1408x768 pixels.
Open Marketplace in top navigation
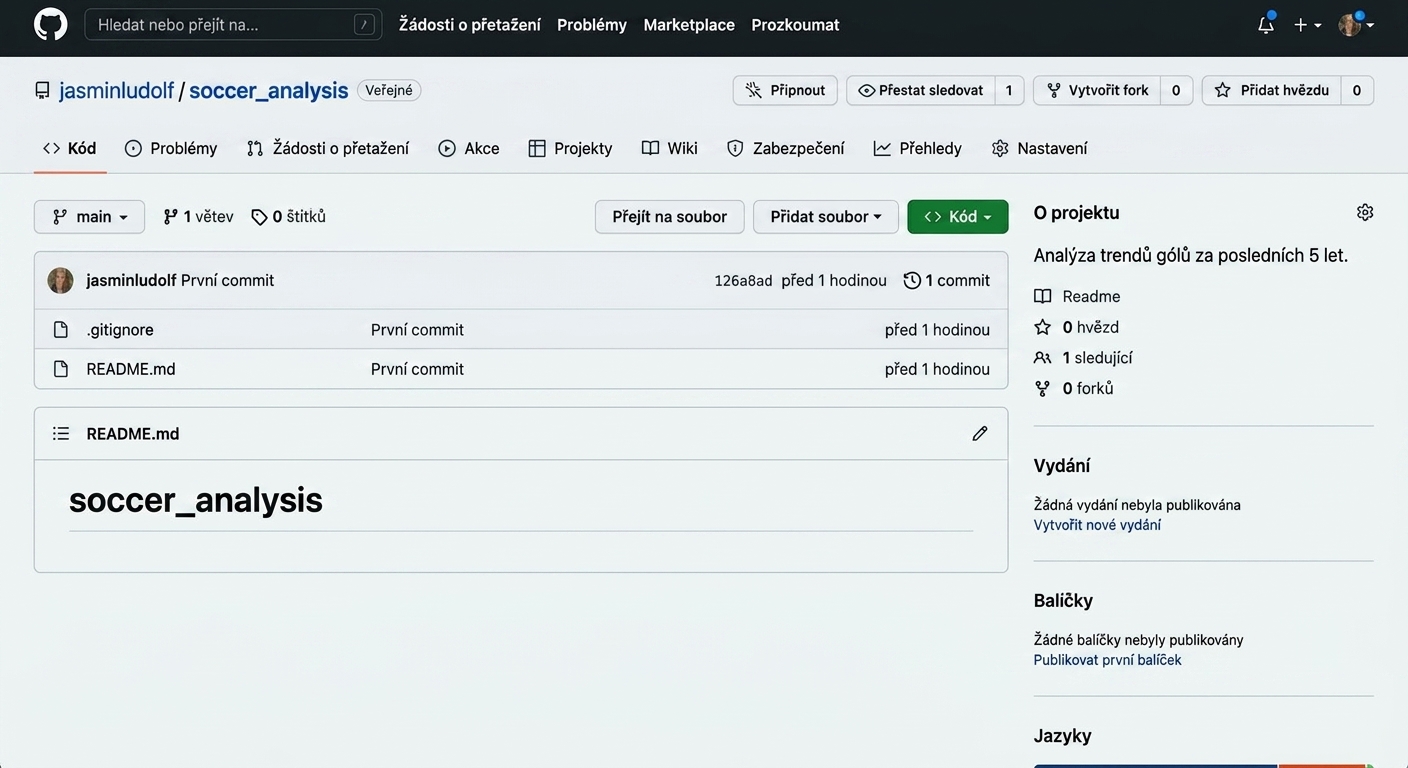689,25
